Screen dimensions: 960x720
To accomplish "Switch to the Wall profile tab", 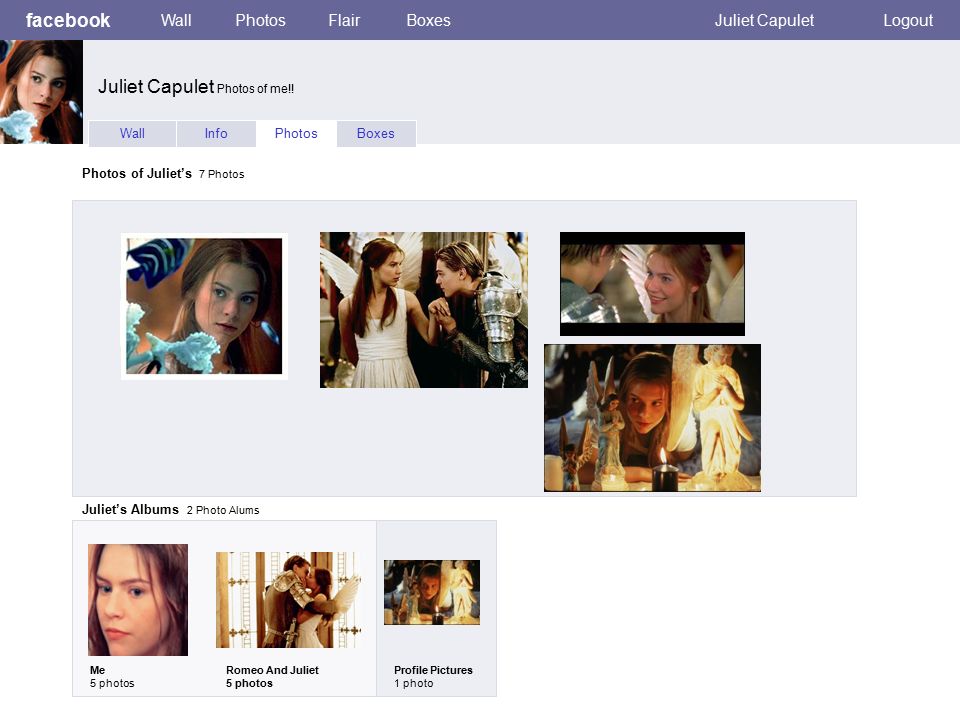I will point(132,133).
